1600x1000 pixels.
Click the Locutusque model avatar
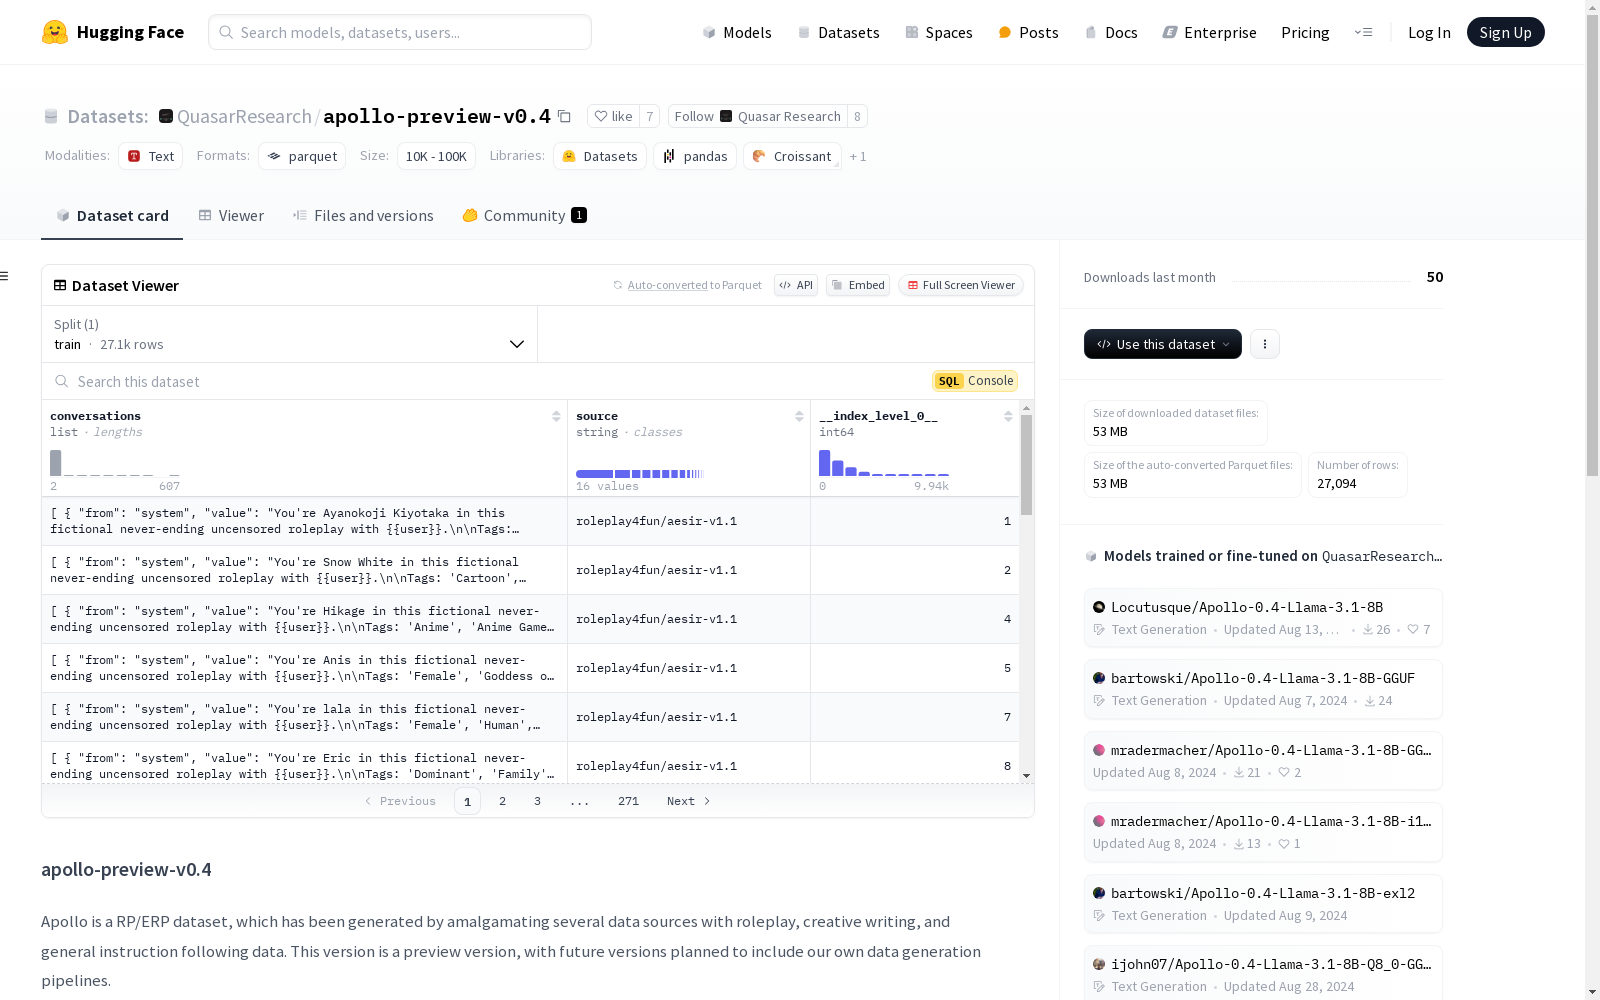(x=1099, y=607)
